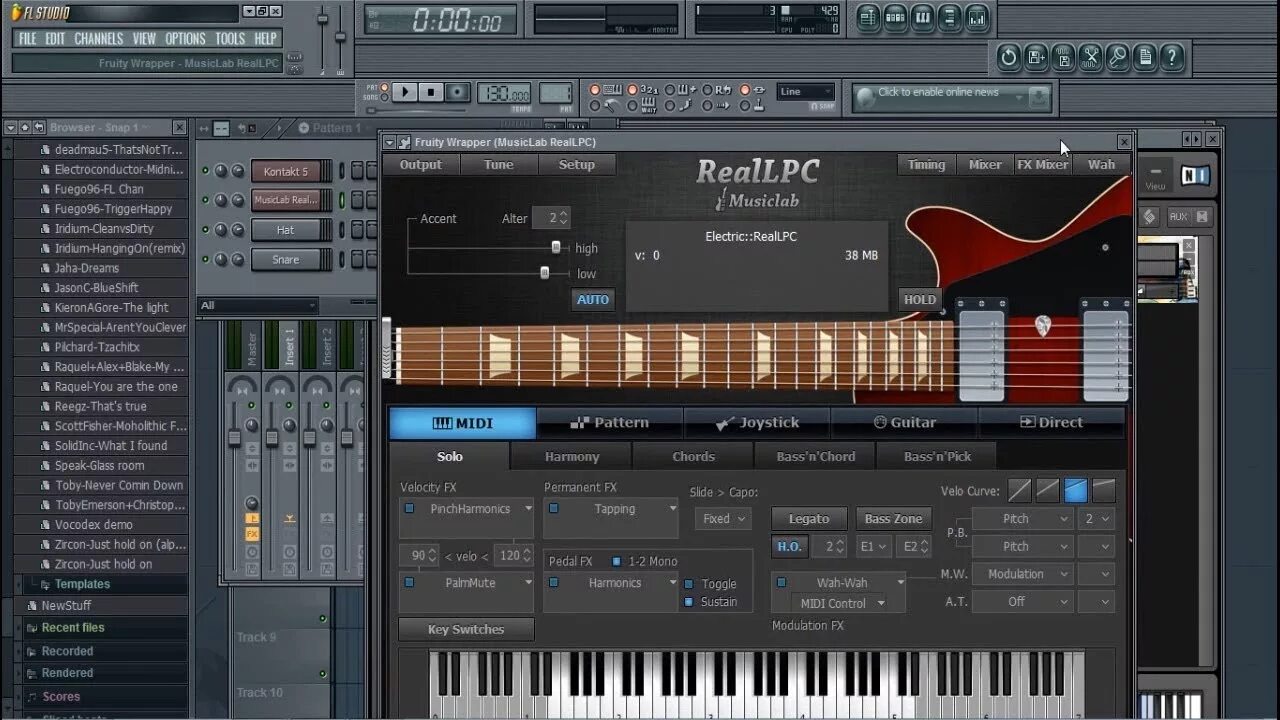The width and height of the screenshot is (1280, 720).
Task: Select the MusicLab RealLPC channel button
Action: coord(286,200)
